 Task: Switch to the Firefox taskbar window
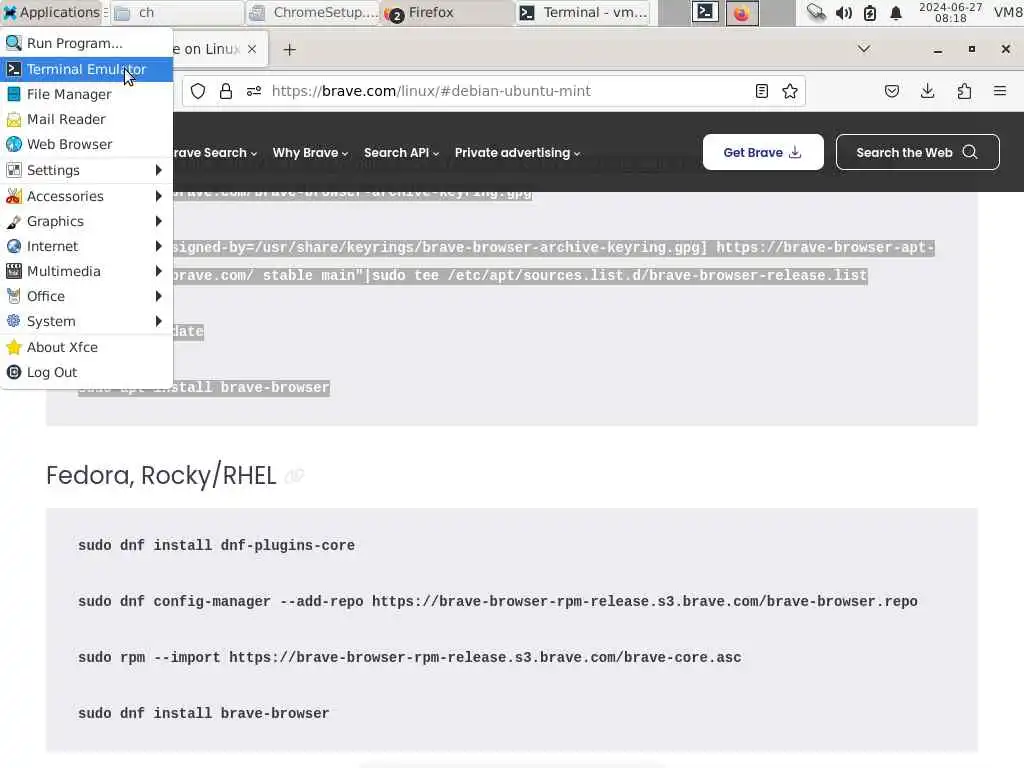(447, 12)
